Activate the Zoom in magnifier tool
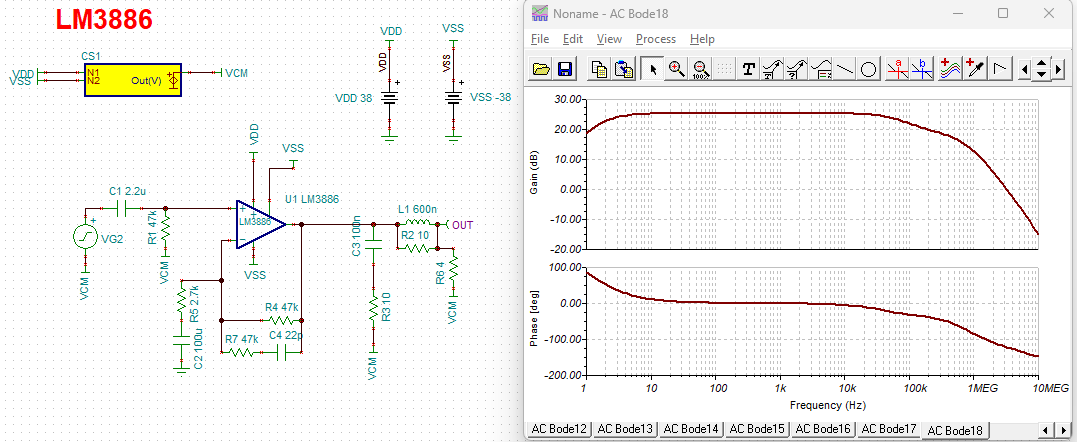This screenshot has height=442, width=1077. (677, 69)
